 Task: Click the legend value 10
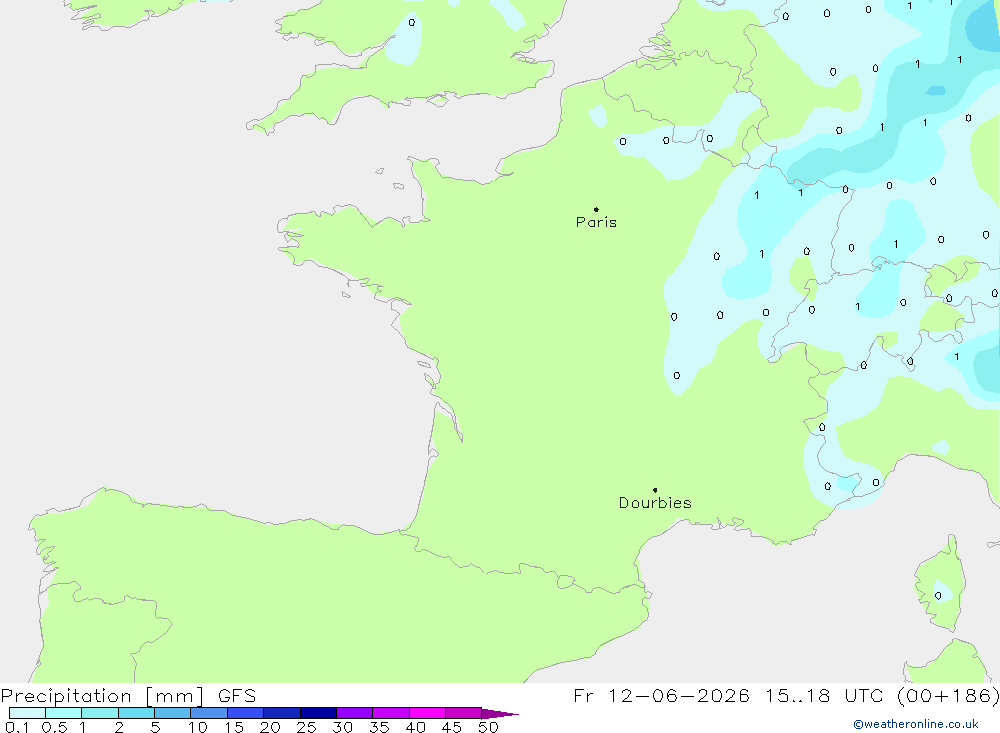point(198,727)
